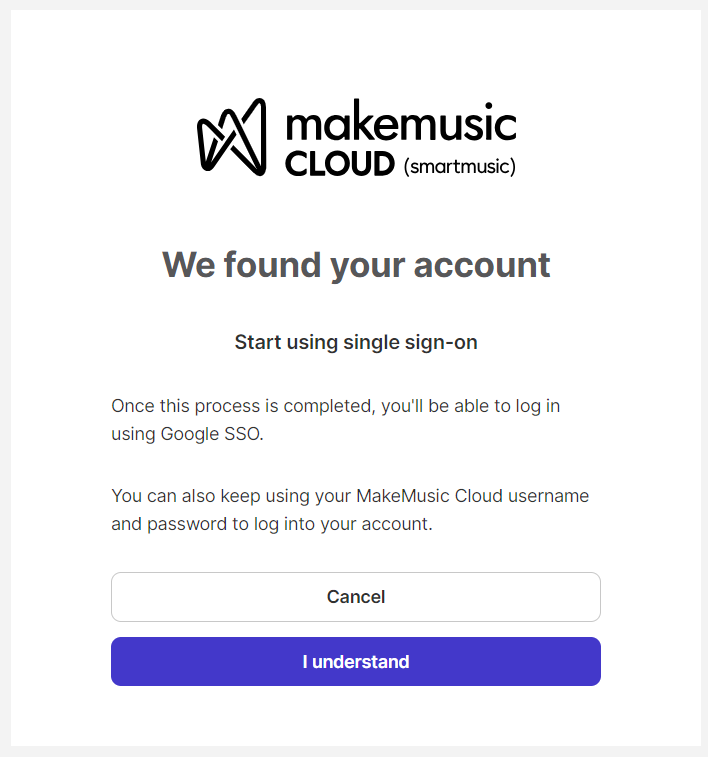
Task: Click the I understand button
Action: pyautogui.click(x=355, y=662)
